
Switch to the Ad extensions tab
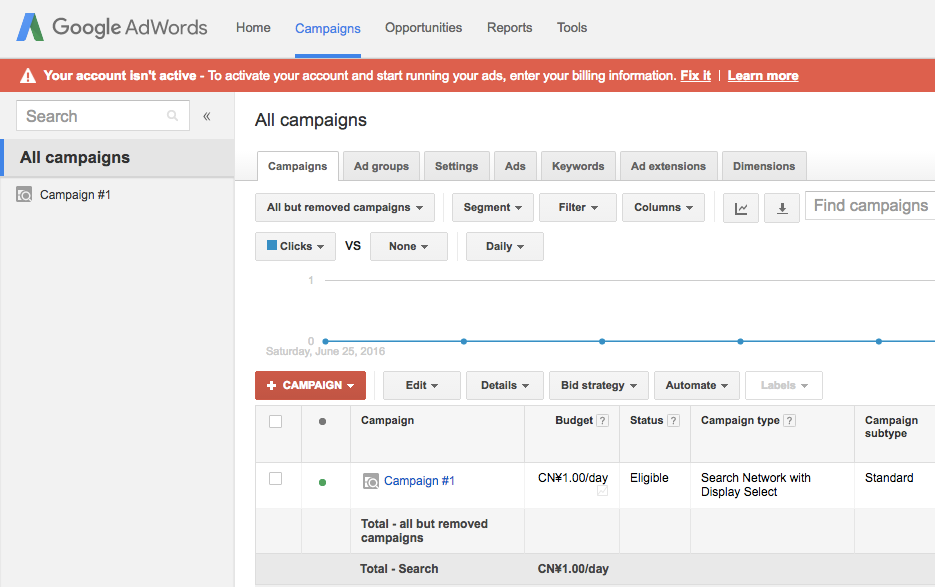[668, 166]
